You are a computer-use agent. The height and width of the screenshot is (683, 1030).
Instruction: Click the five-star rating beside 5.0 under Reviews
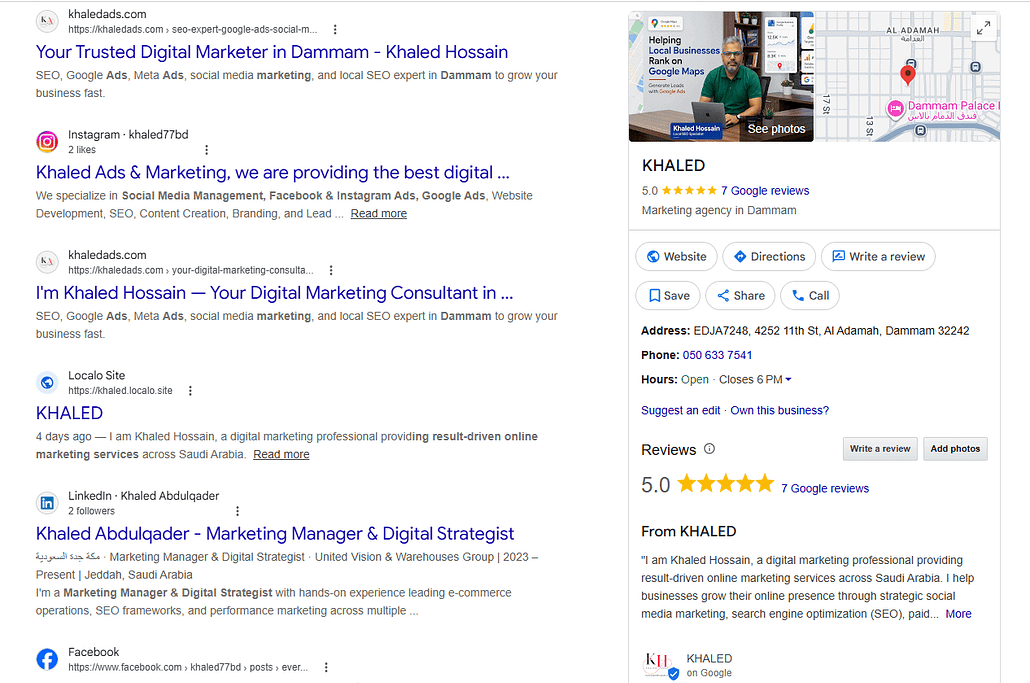[726, 485]
